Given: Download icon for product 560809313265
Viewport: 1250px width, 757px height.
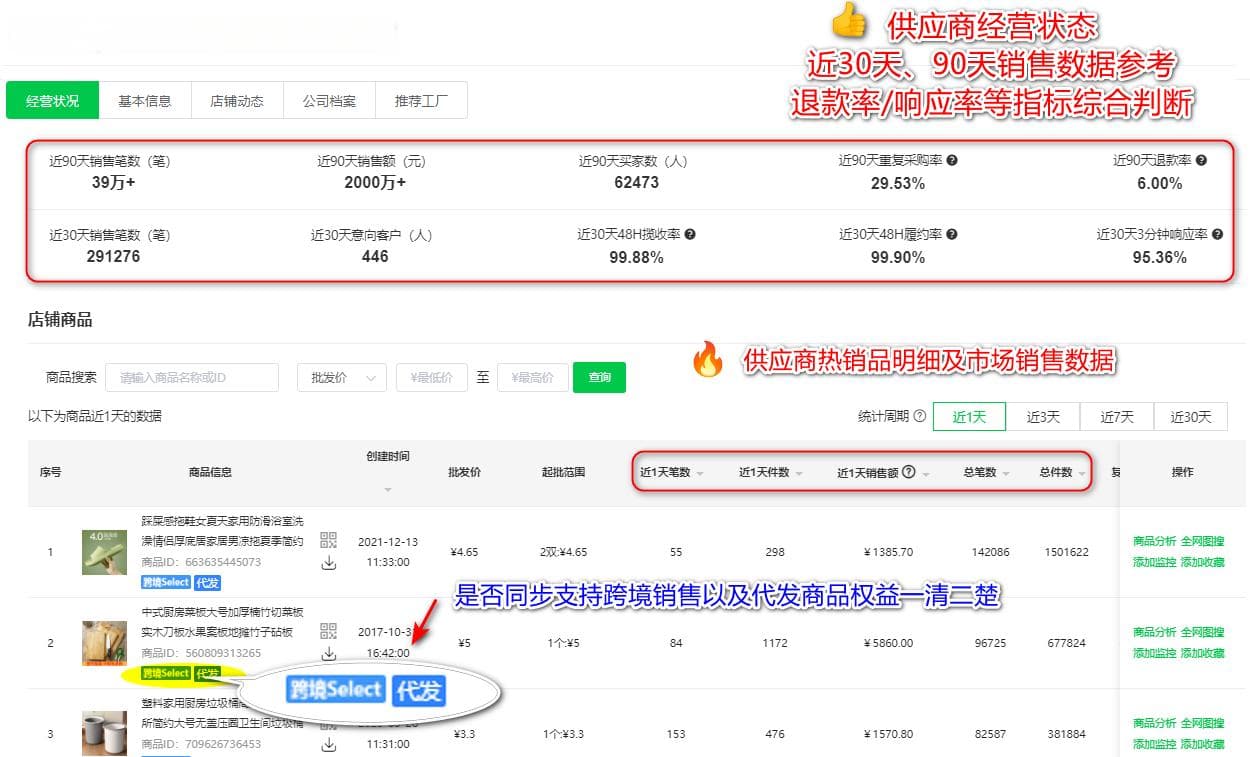Looking at the screenshot, I should (x=329, y=654).
